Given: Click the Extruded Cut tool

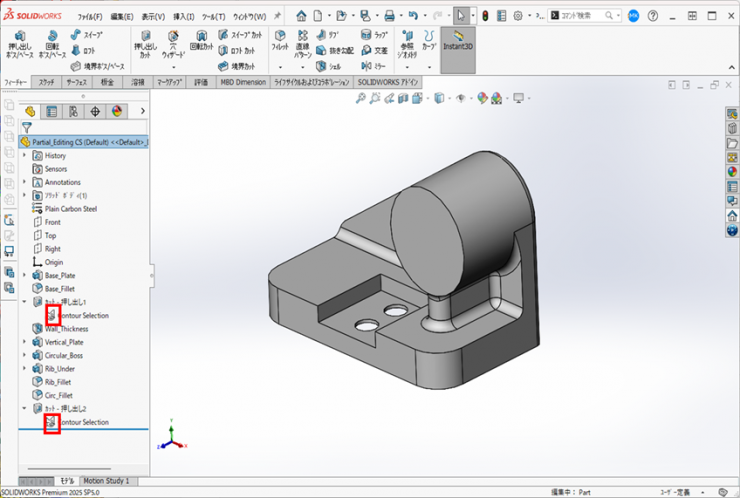Looking at the screenshot, I should [x=146, y=44].
